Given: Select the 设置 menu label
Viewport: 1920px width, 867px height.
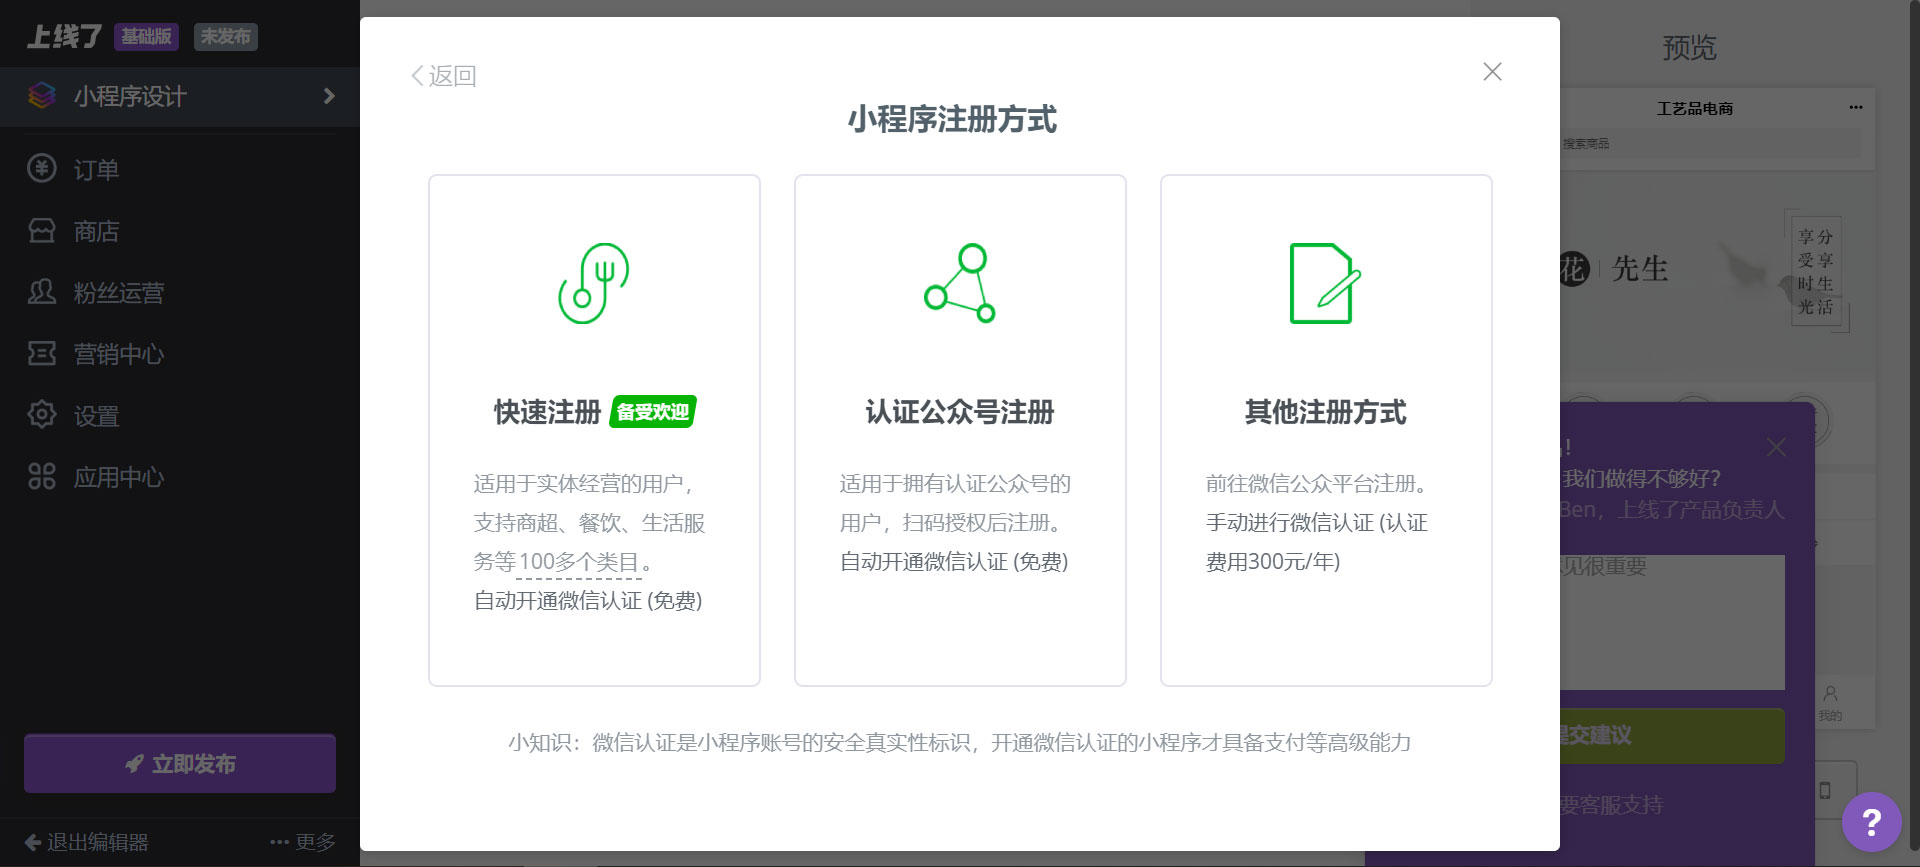Looking at the screenshot, I should pos(97,416).
